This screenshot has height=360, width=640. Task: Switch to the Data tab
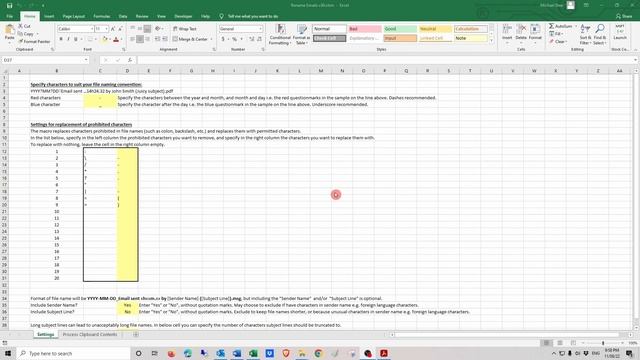click(x=123, y=16)
